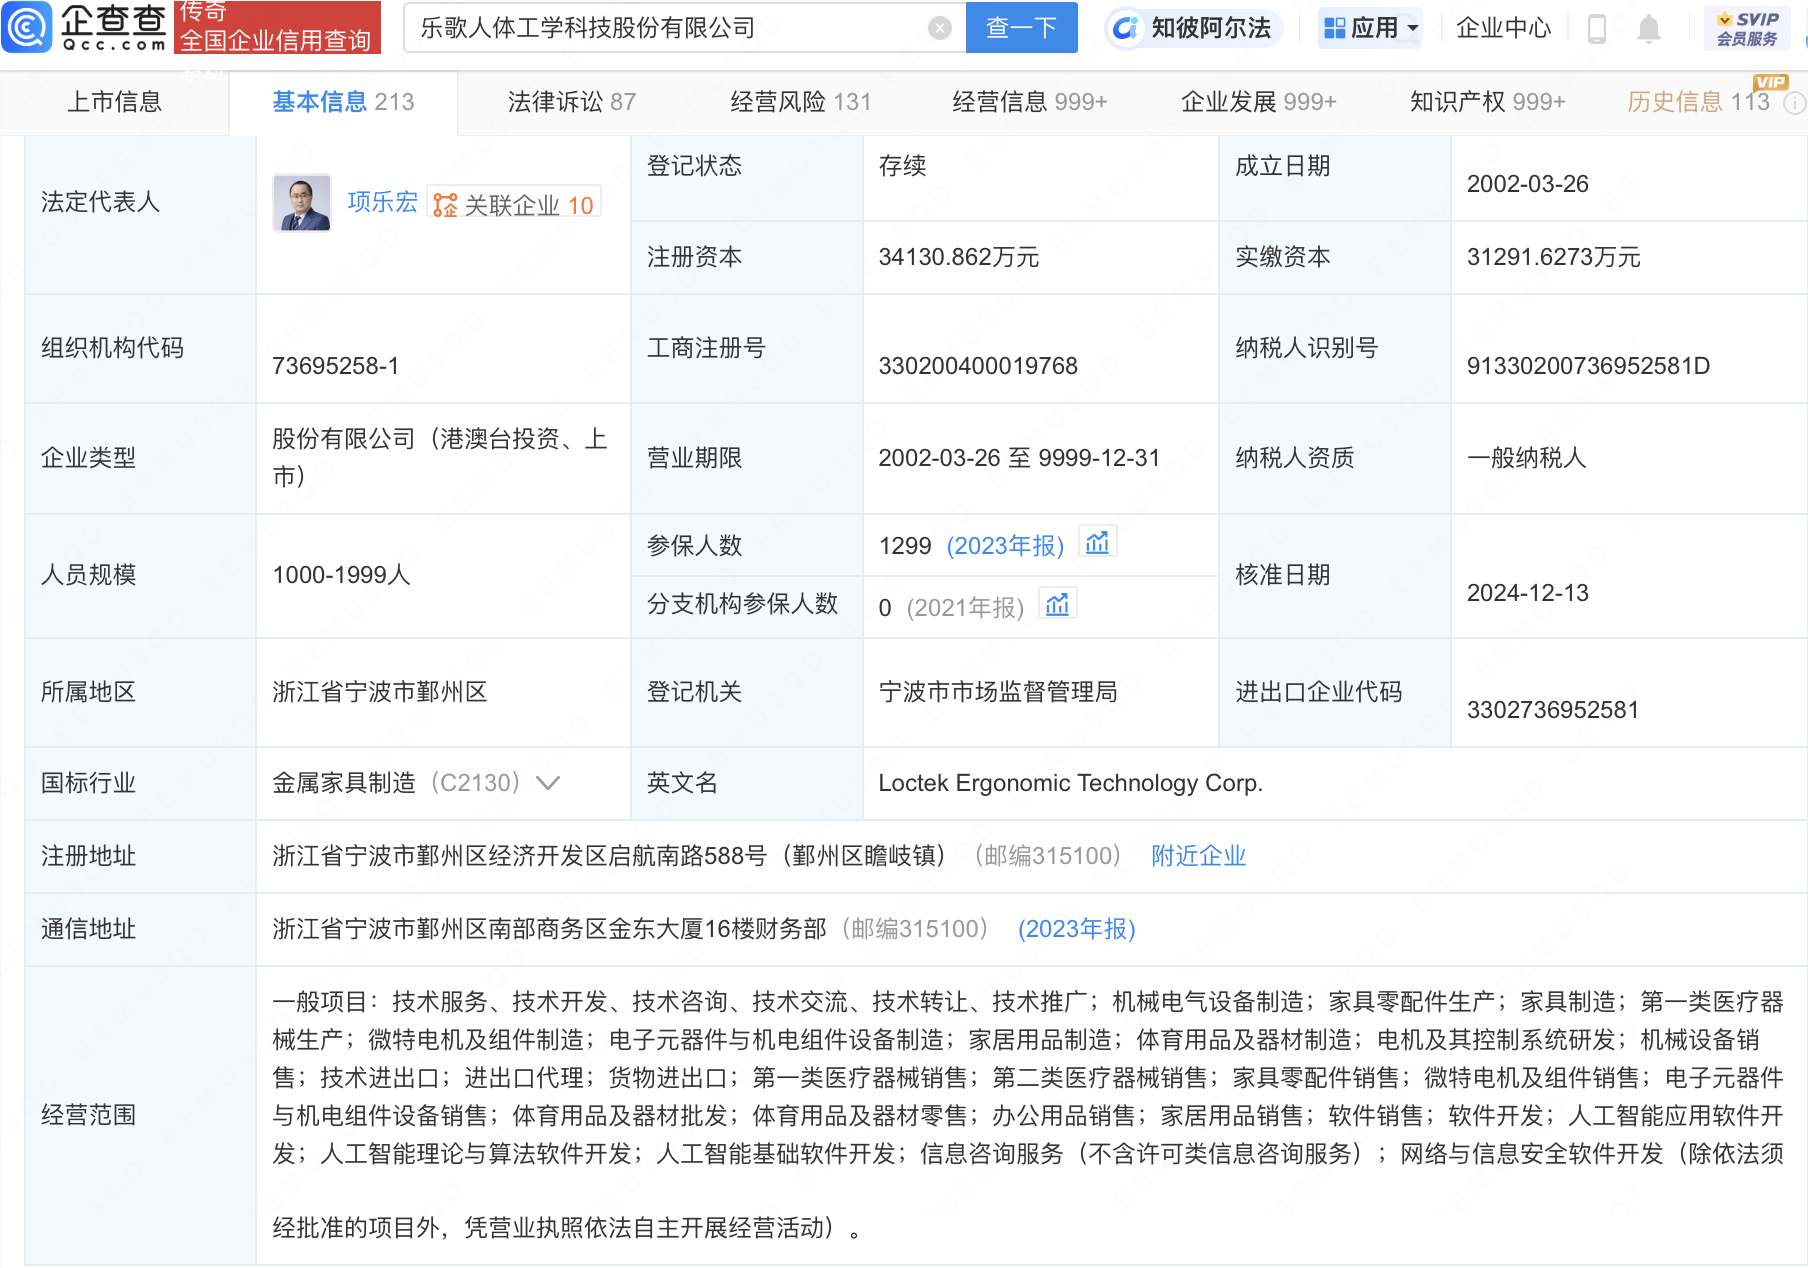Image resolution: width=1808 pixels, height=1268 pixels.
Task: Select English name Loctek Ergonomic Technology Corp.
Action: 1070,783
